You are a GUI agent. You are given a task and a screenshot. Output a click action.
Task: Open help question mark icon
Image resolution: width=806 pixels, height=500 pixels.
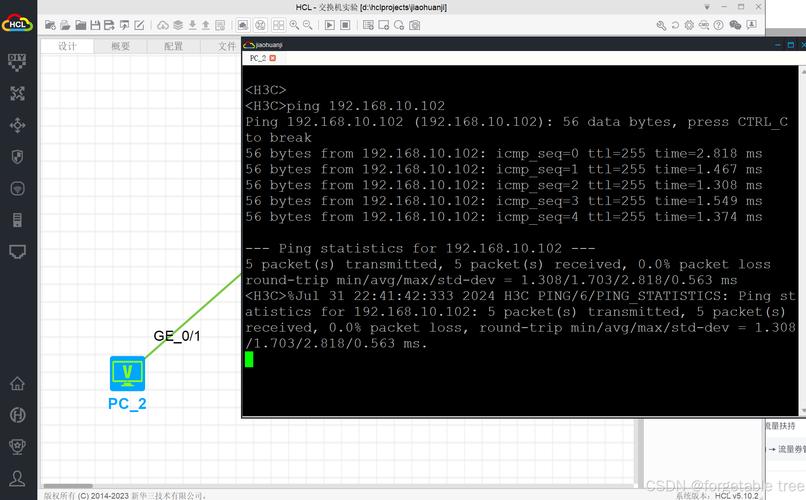(719, 25)
